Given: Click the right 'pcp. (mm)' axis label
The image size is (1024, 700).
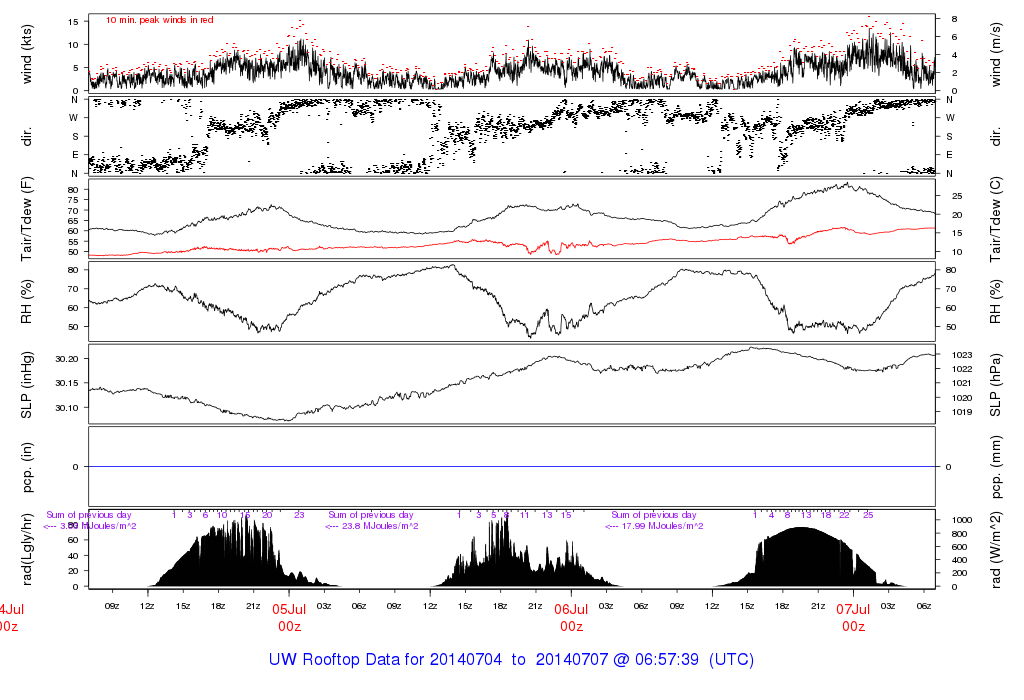Looking at the screenshot, I should [x=995, y=466].
